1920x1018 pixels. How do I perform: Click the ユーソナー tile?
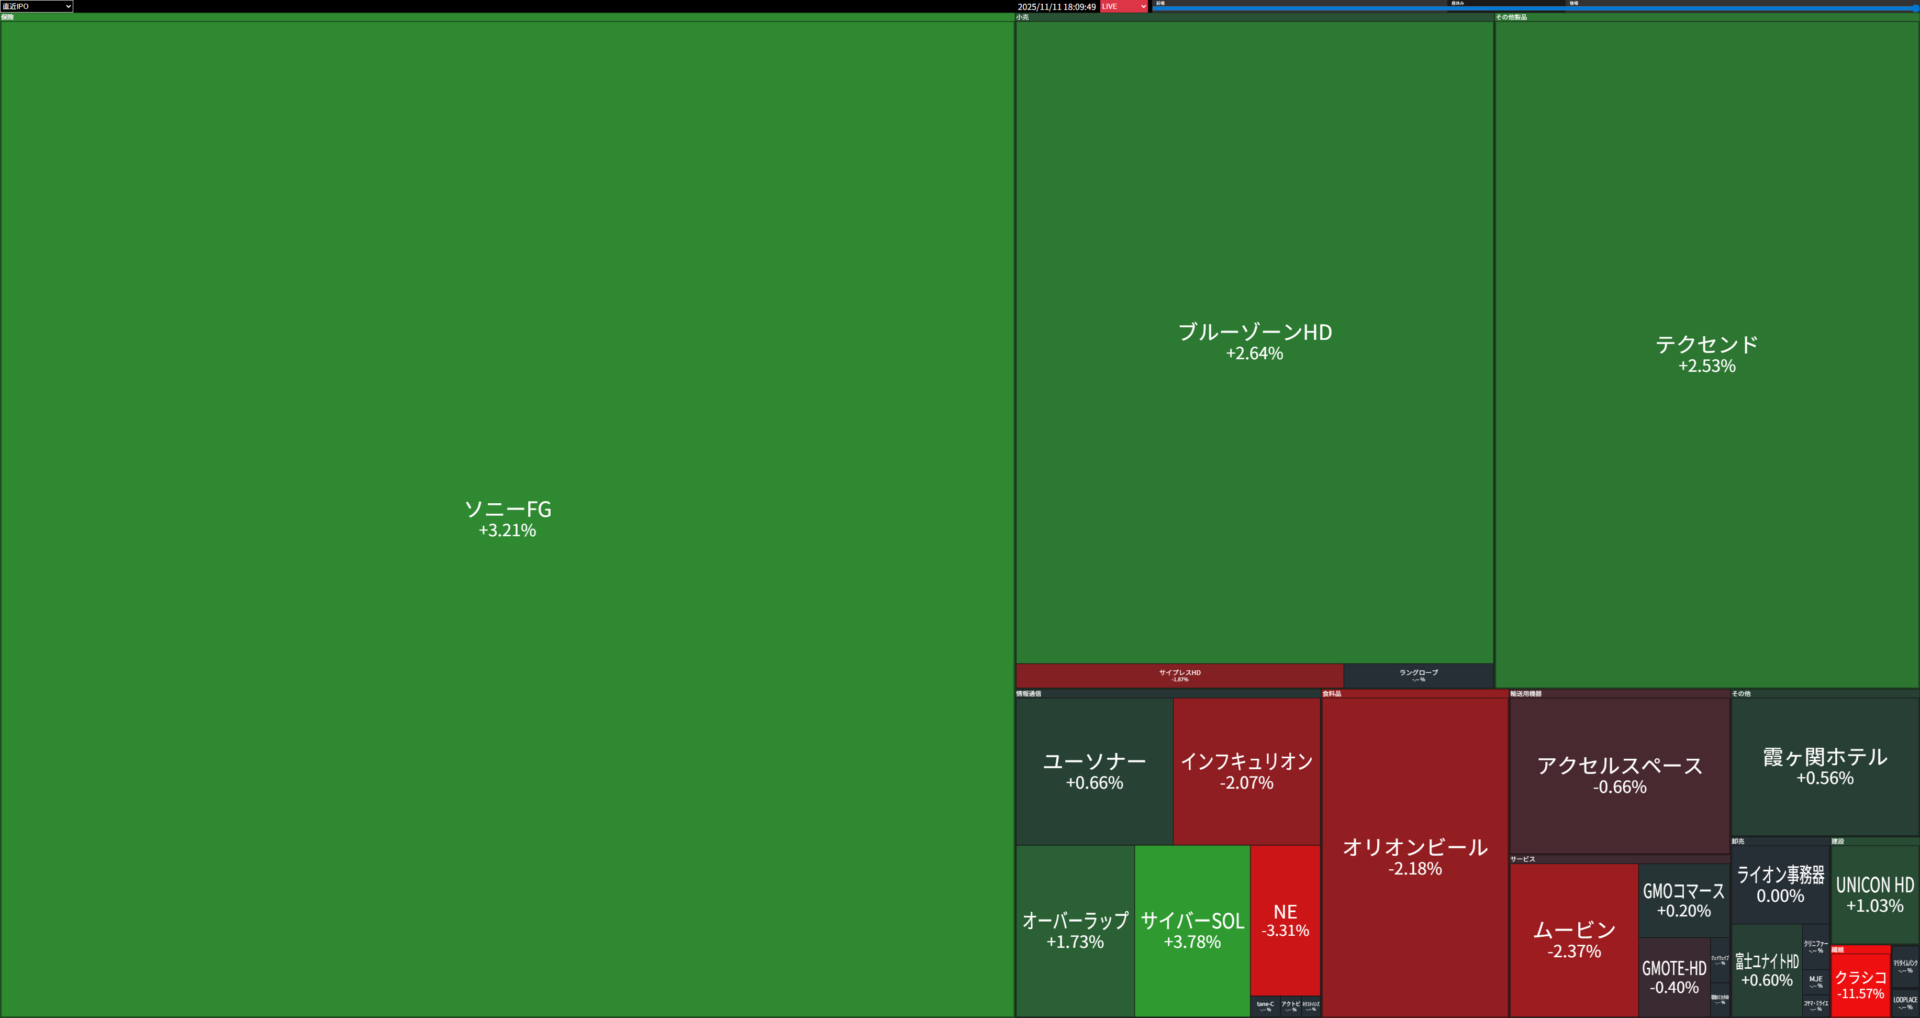[x=1094, y=771]
